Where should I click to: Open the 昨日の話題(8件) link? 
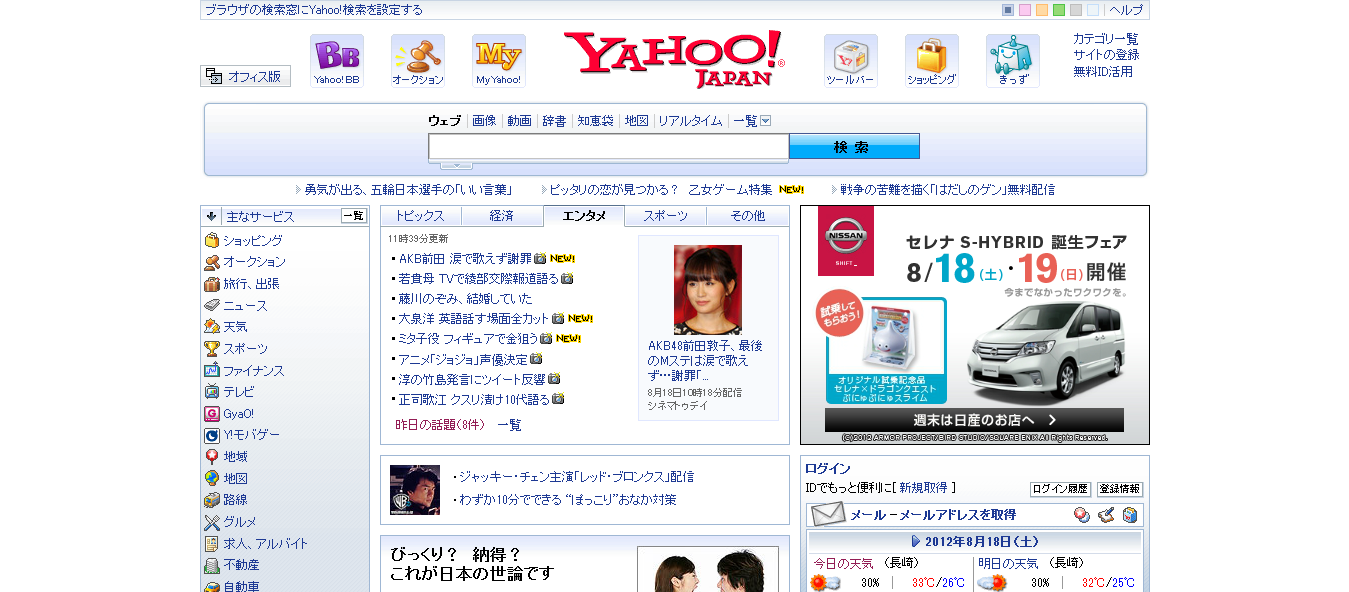click(x=440, y=425)
